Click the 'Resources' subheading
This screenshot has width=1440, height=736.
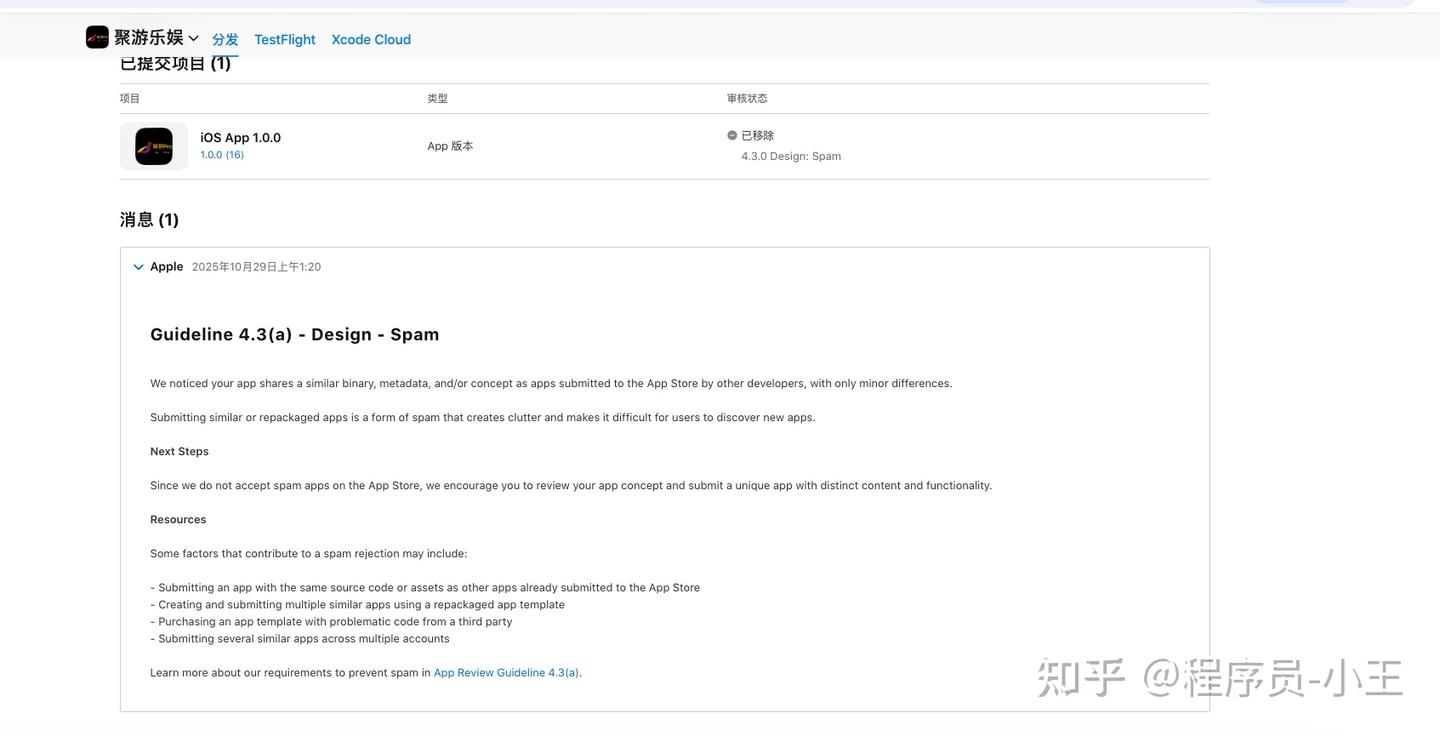[x=178, y=520]
